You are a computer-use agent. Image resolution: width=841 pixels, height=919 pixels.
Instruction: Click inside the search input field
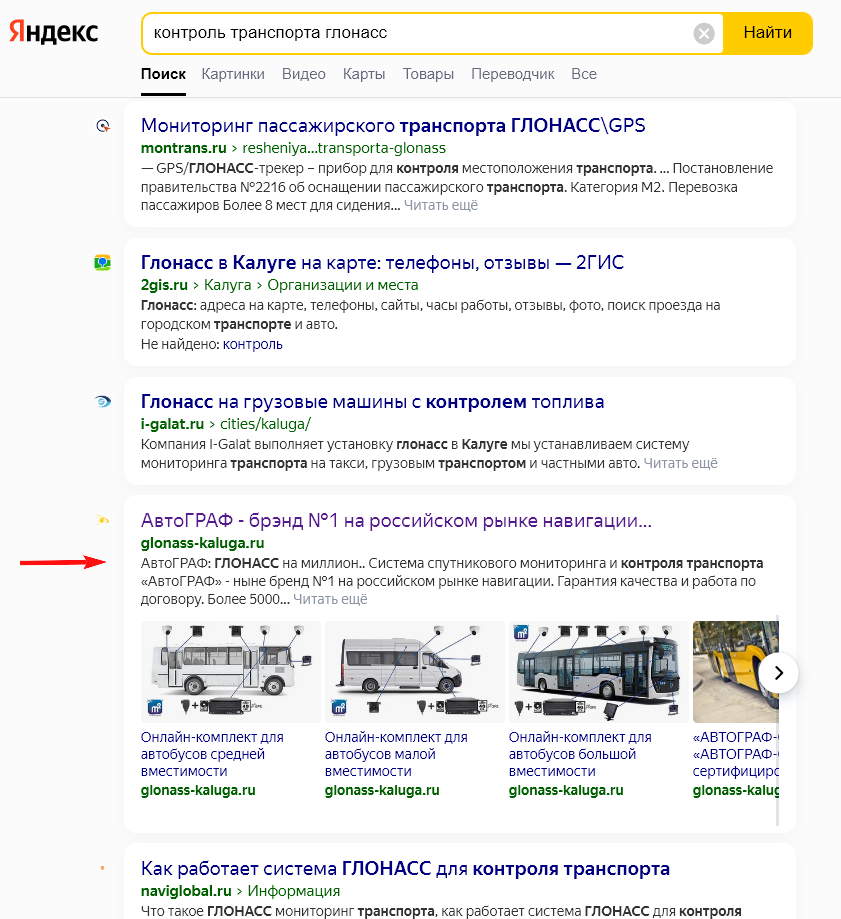click(x=400, y=32)
